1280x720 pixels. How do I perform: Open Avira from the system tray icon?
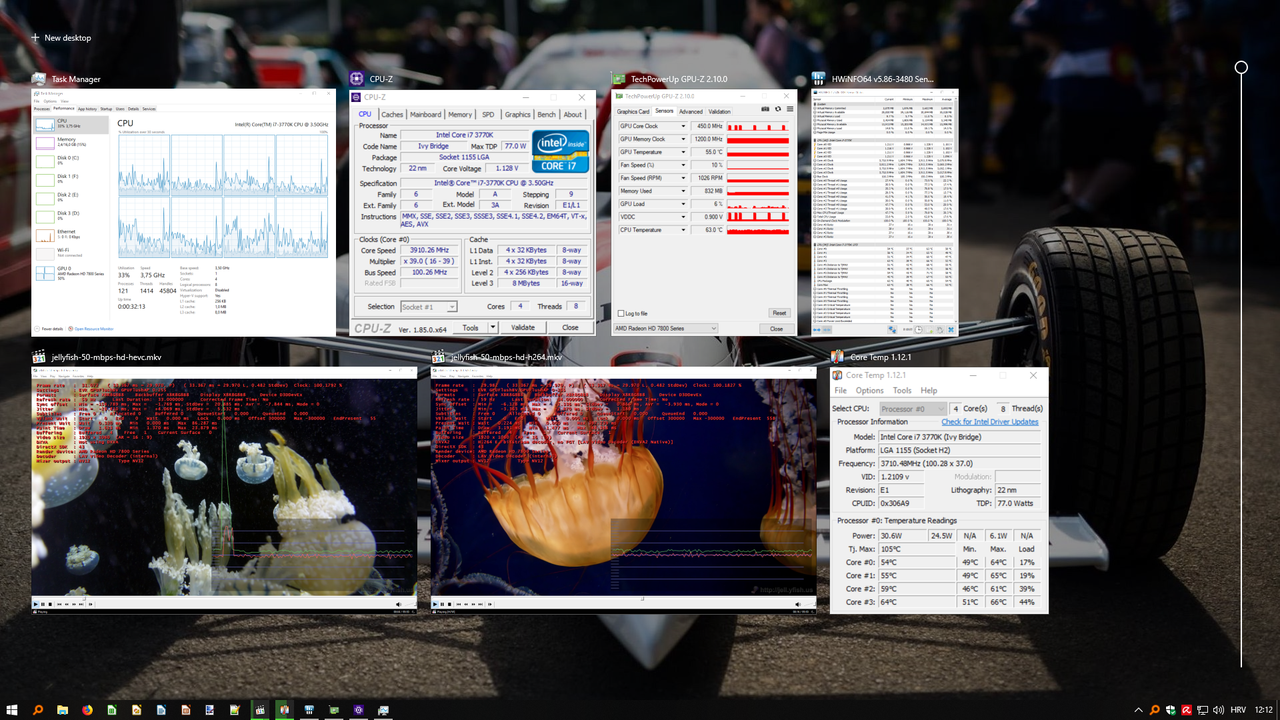(x=1186, y=710)
